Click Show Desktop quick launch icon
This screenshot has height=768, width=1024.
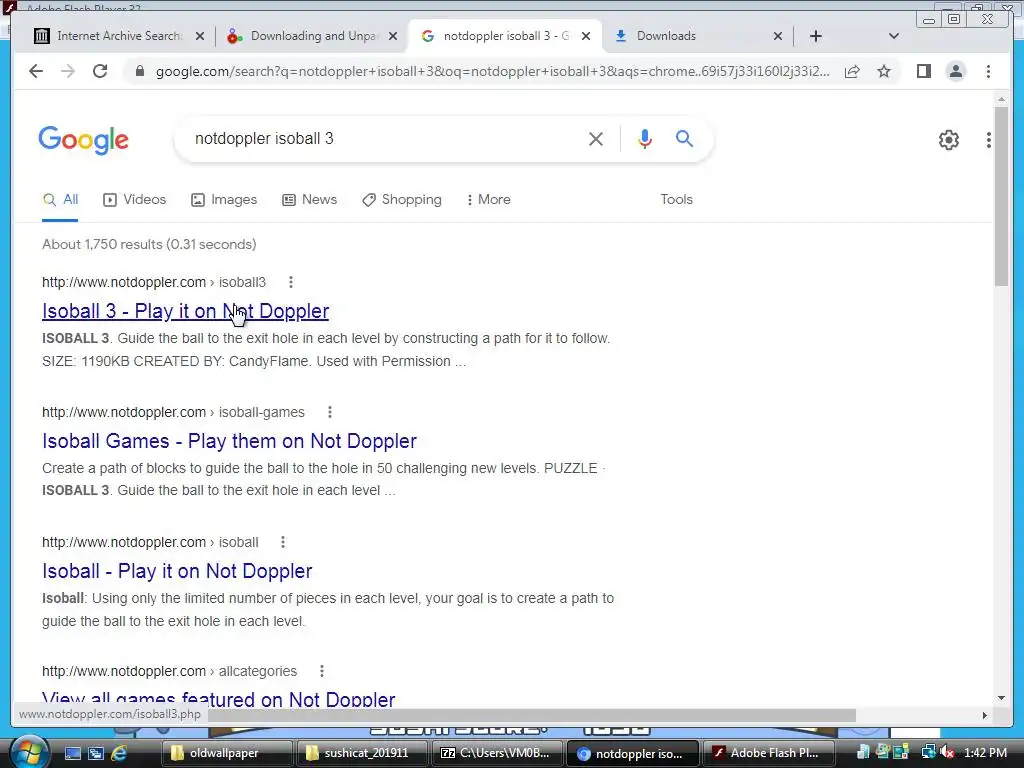pyautogui.click(x=73, y=753)
